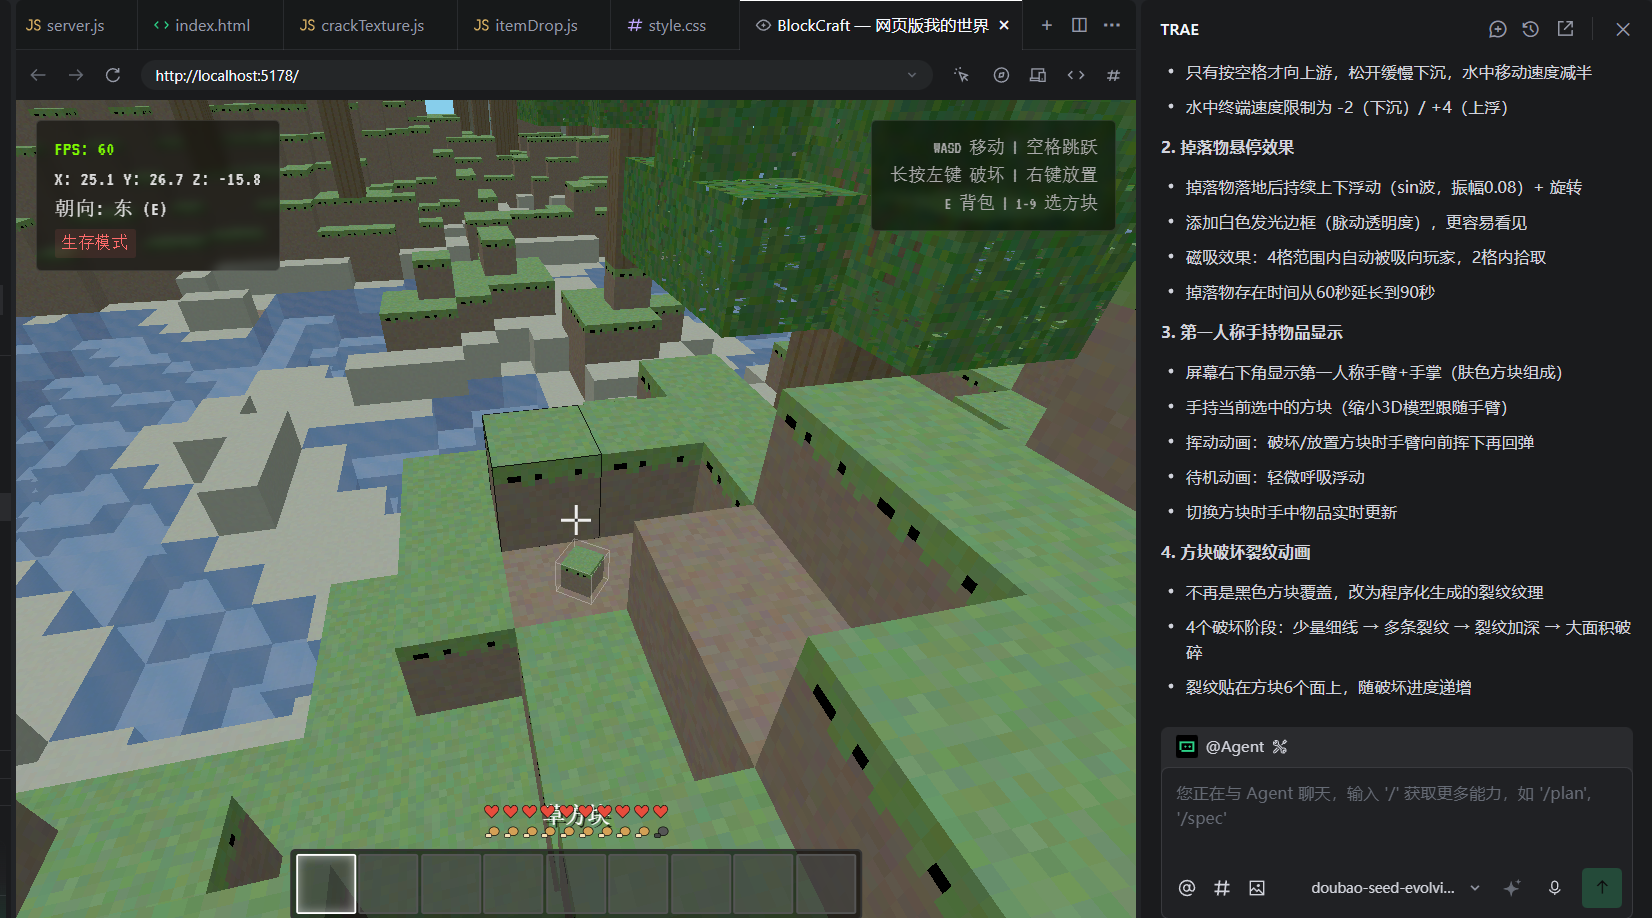Attach an image to the chat
This screenshot has height=918, width=1652.
[1257, 888]
